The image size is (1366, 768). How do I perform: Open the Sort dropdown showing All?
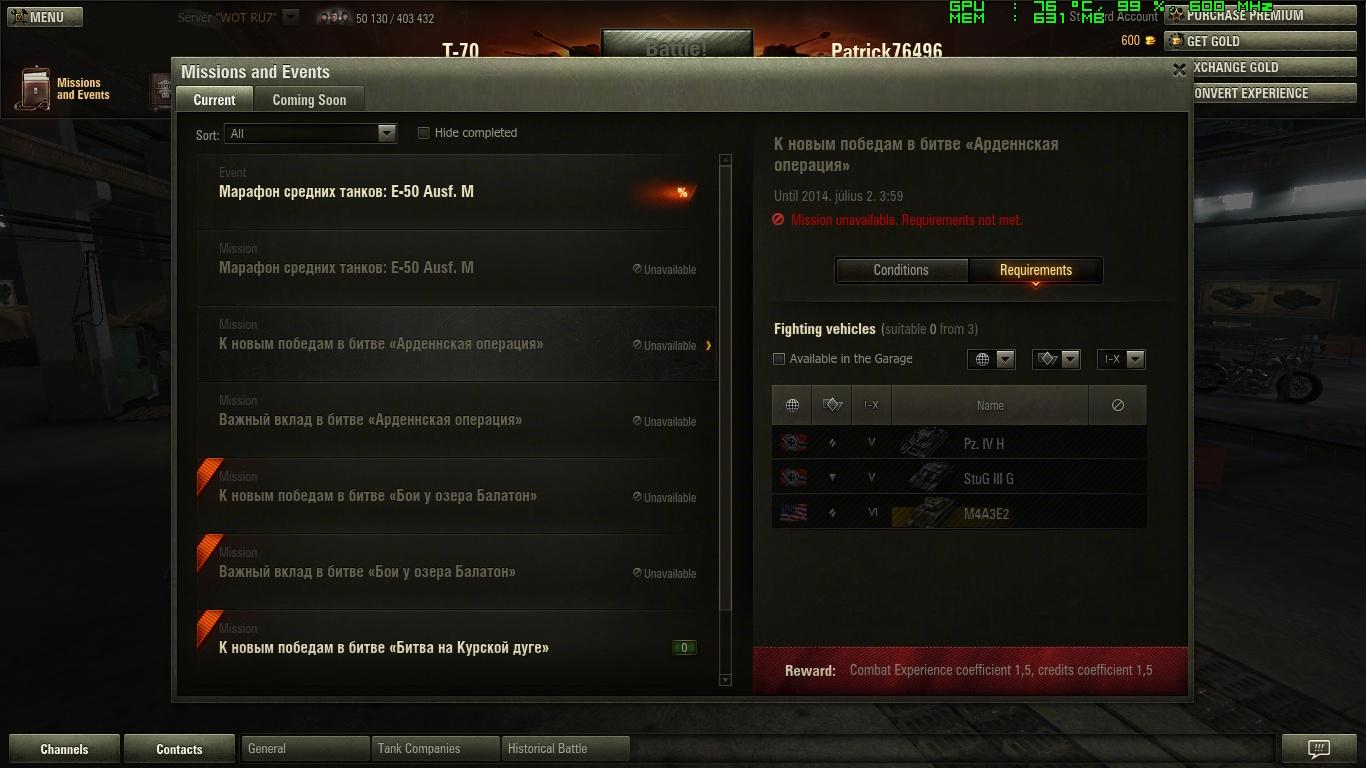click(311, 133)
